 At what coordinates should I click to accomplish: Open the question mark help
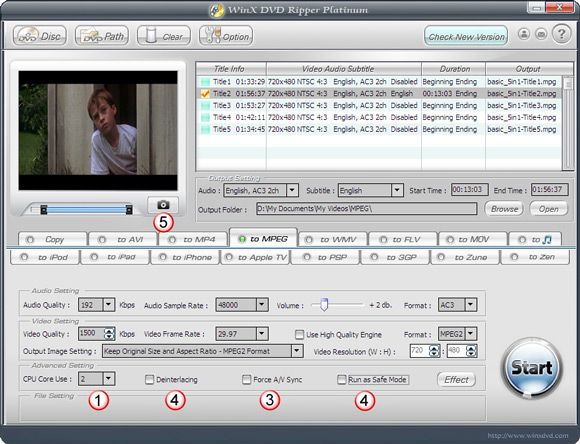pyautogui.click(x=562, y=34)
